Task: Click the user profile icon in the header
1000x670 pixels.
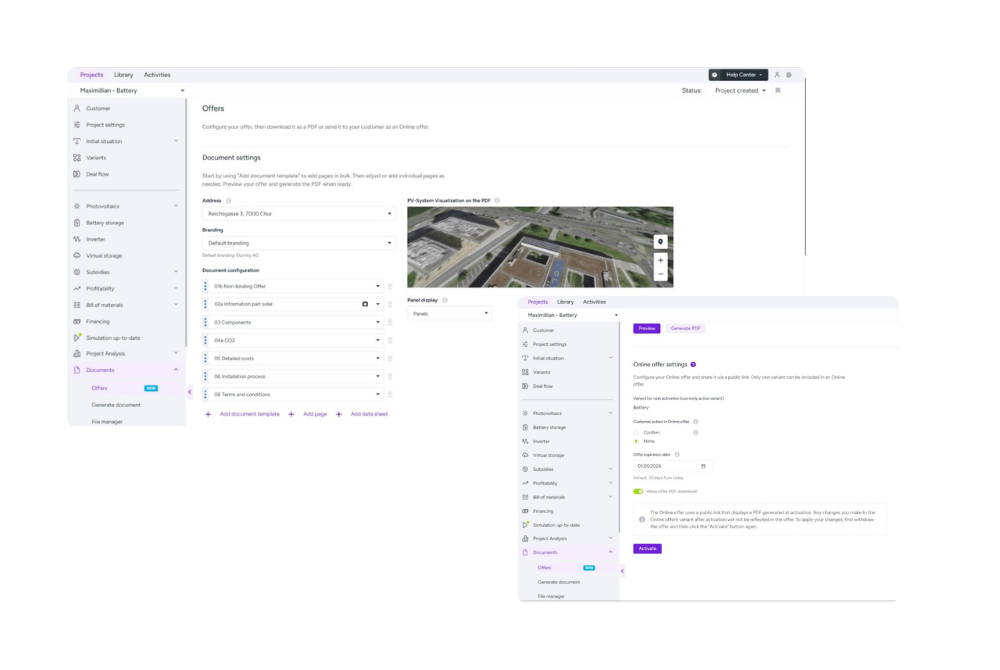Action: (777, 75)
